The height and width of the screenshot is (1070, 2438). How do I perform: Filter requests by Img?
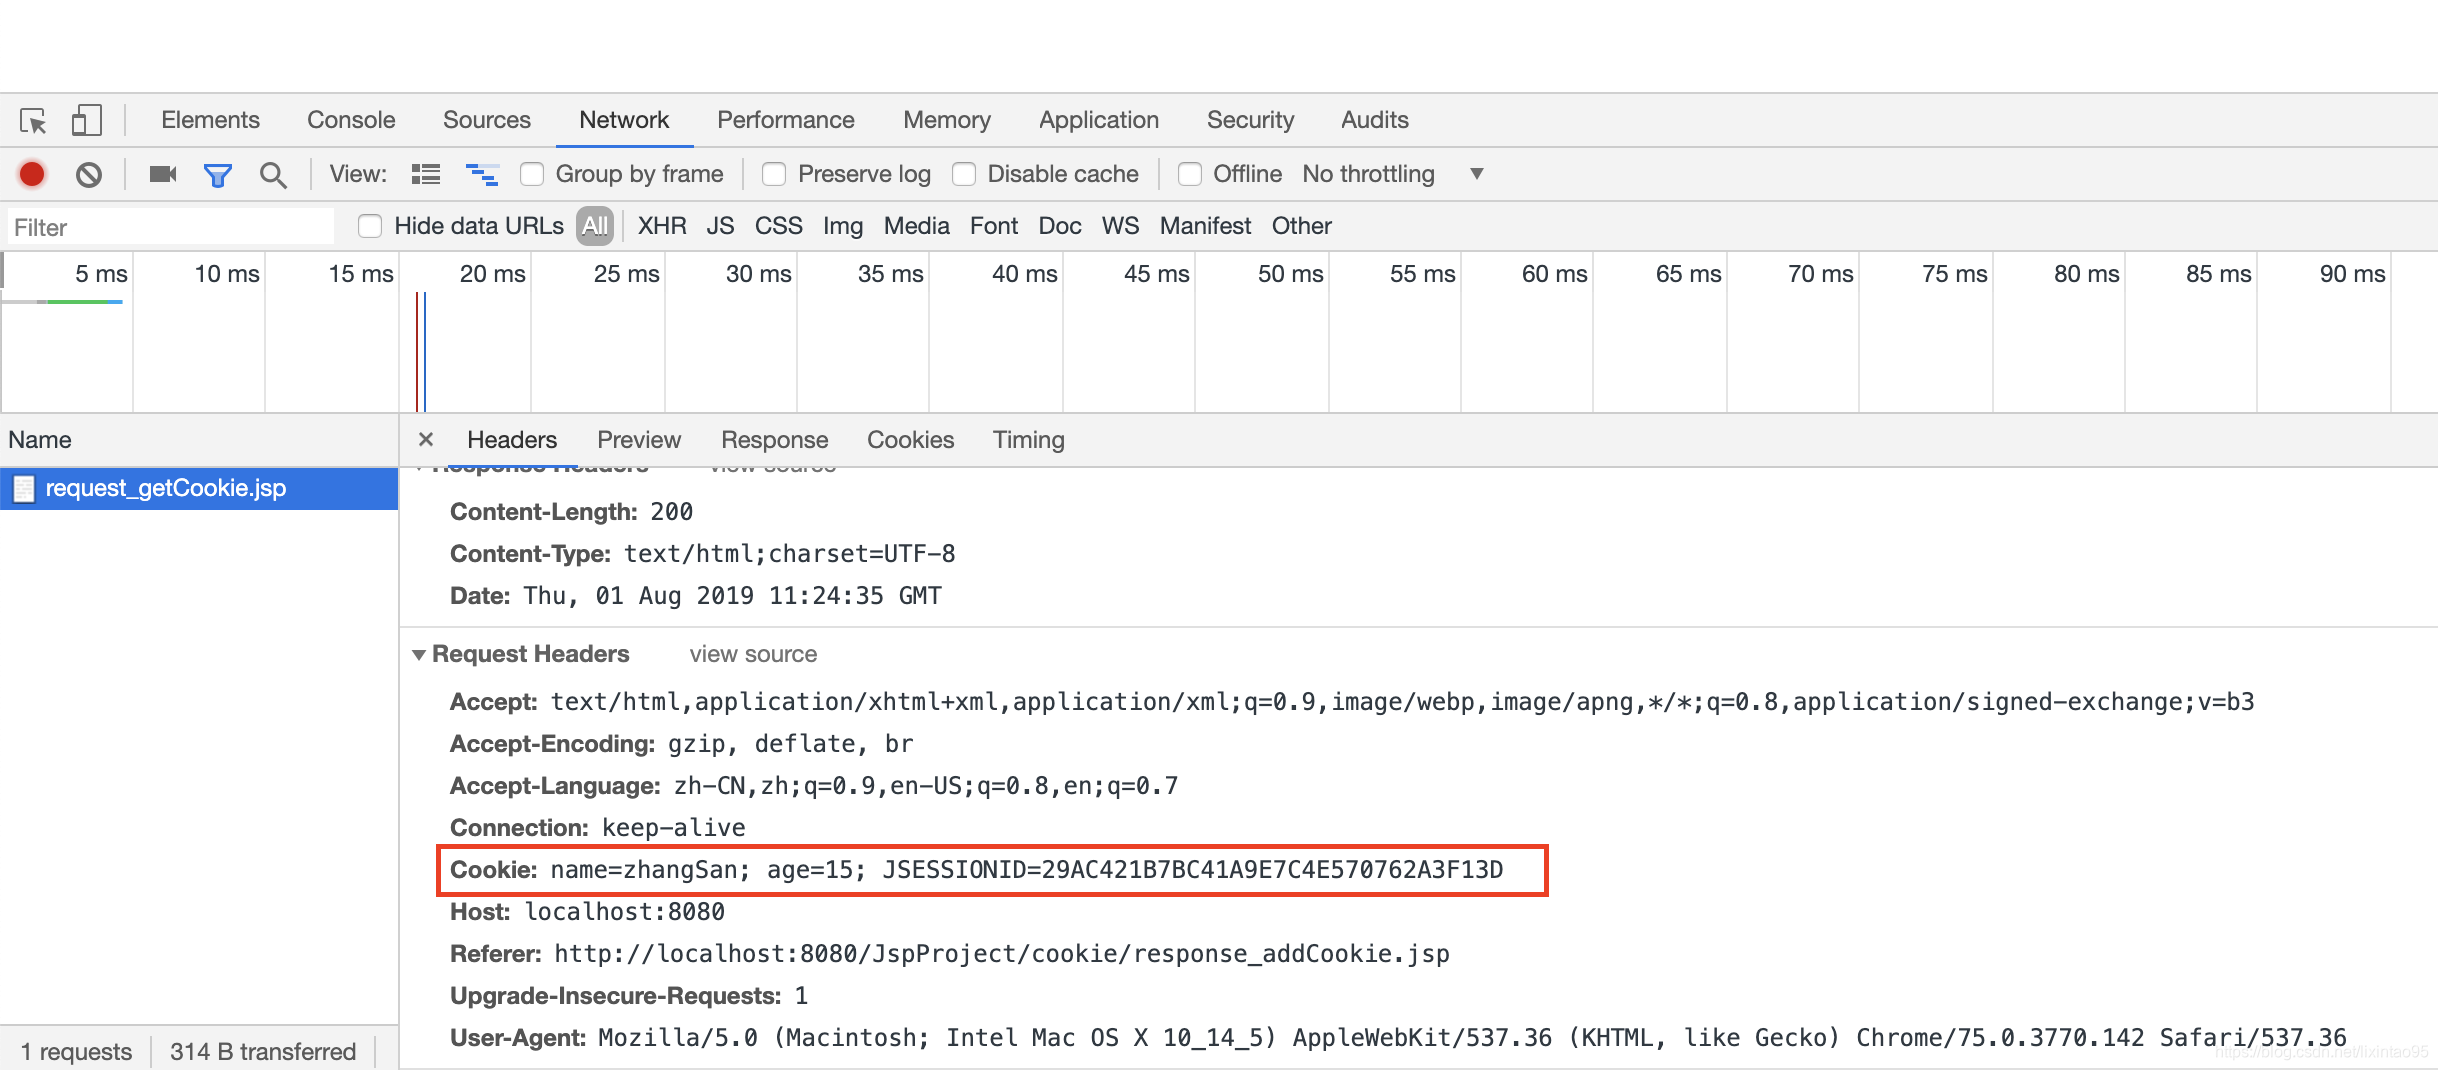(843, 227)
